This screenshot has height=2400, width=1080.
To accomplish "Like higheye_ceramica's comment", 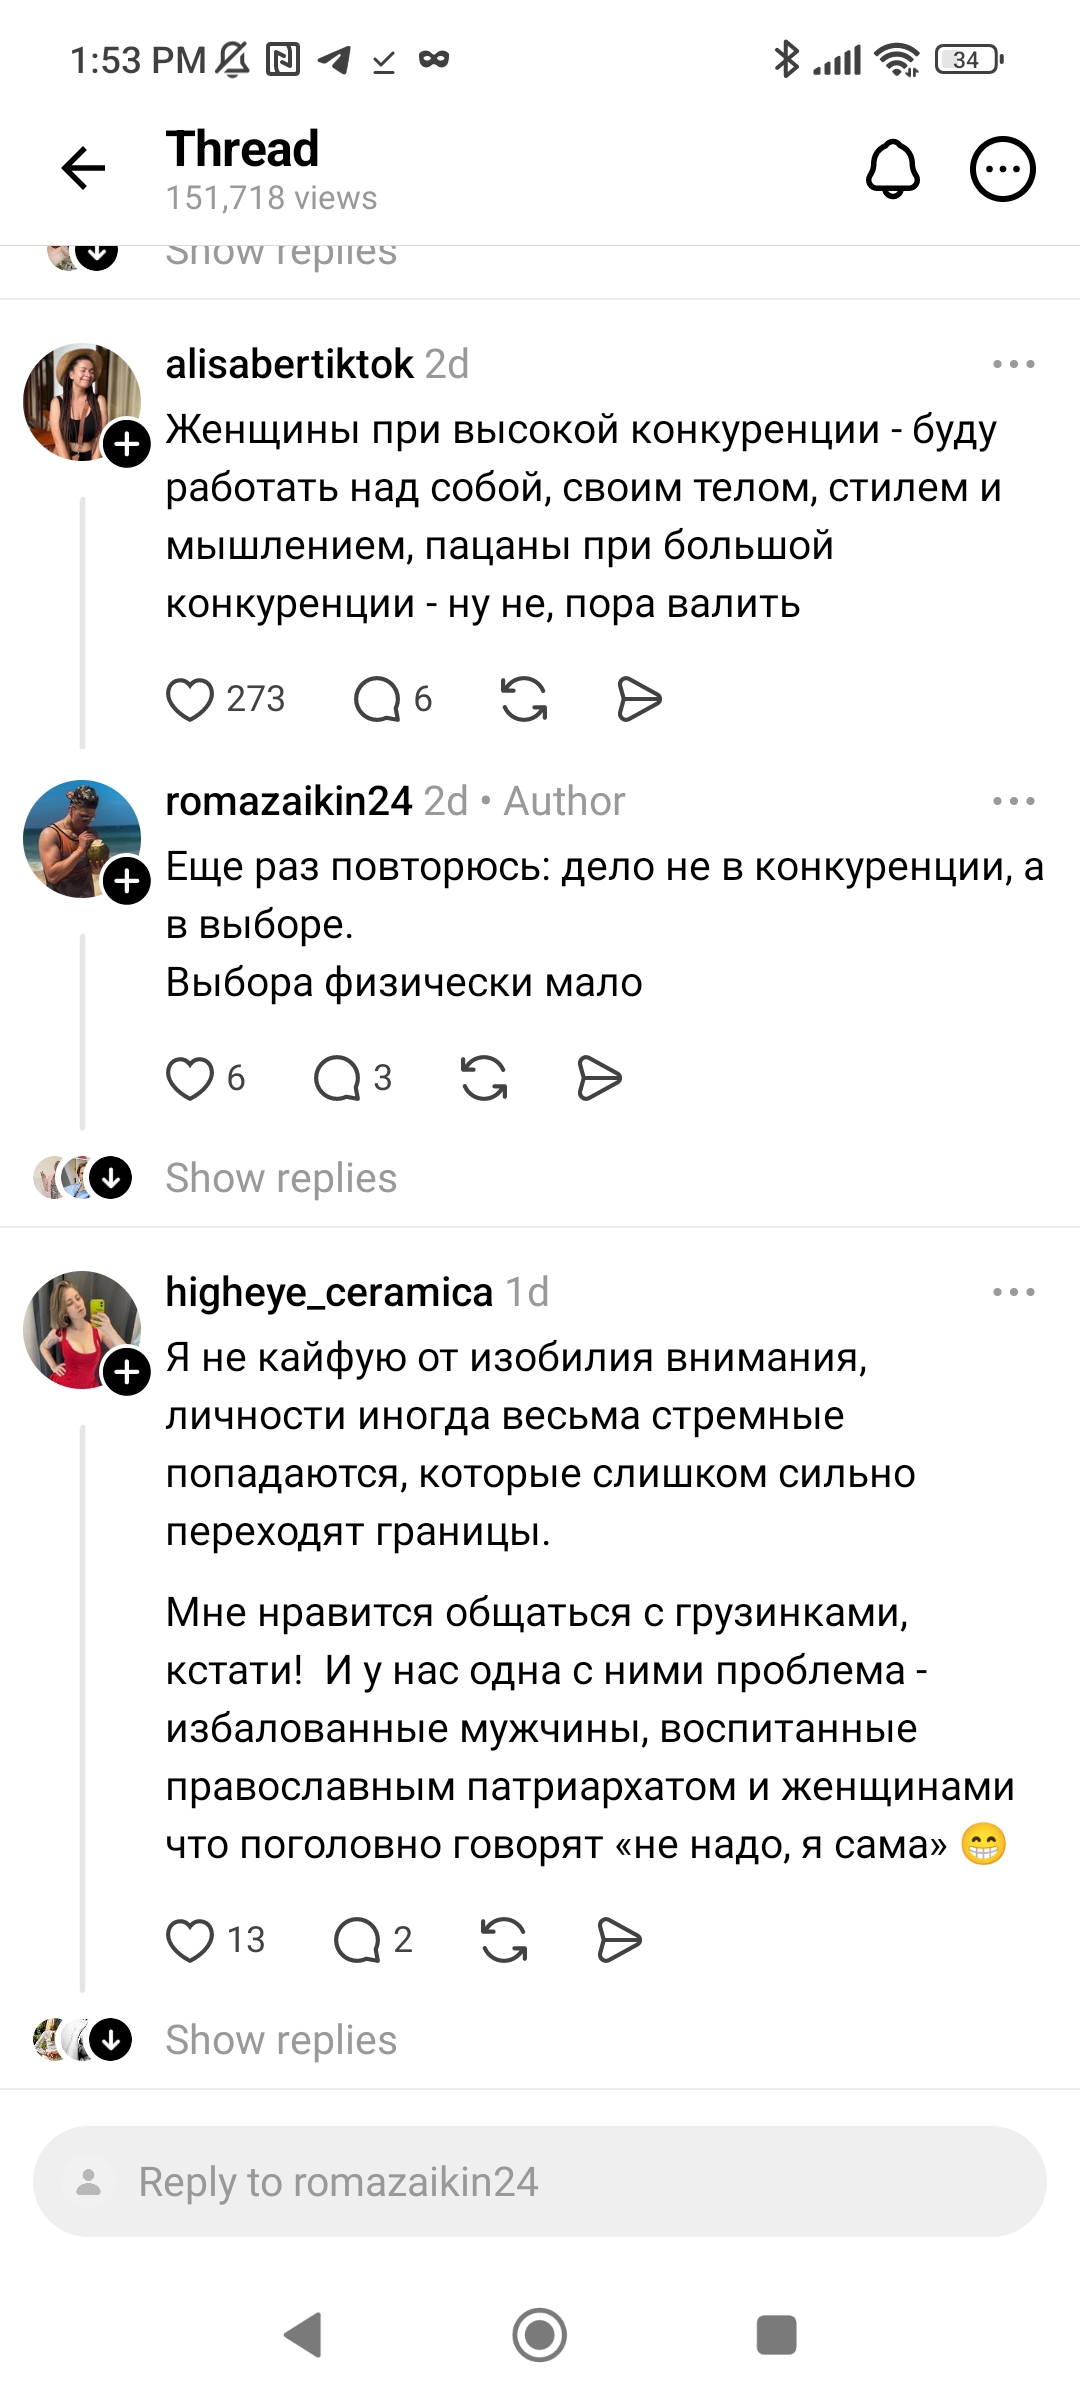I will 190,1940.
